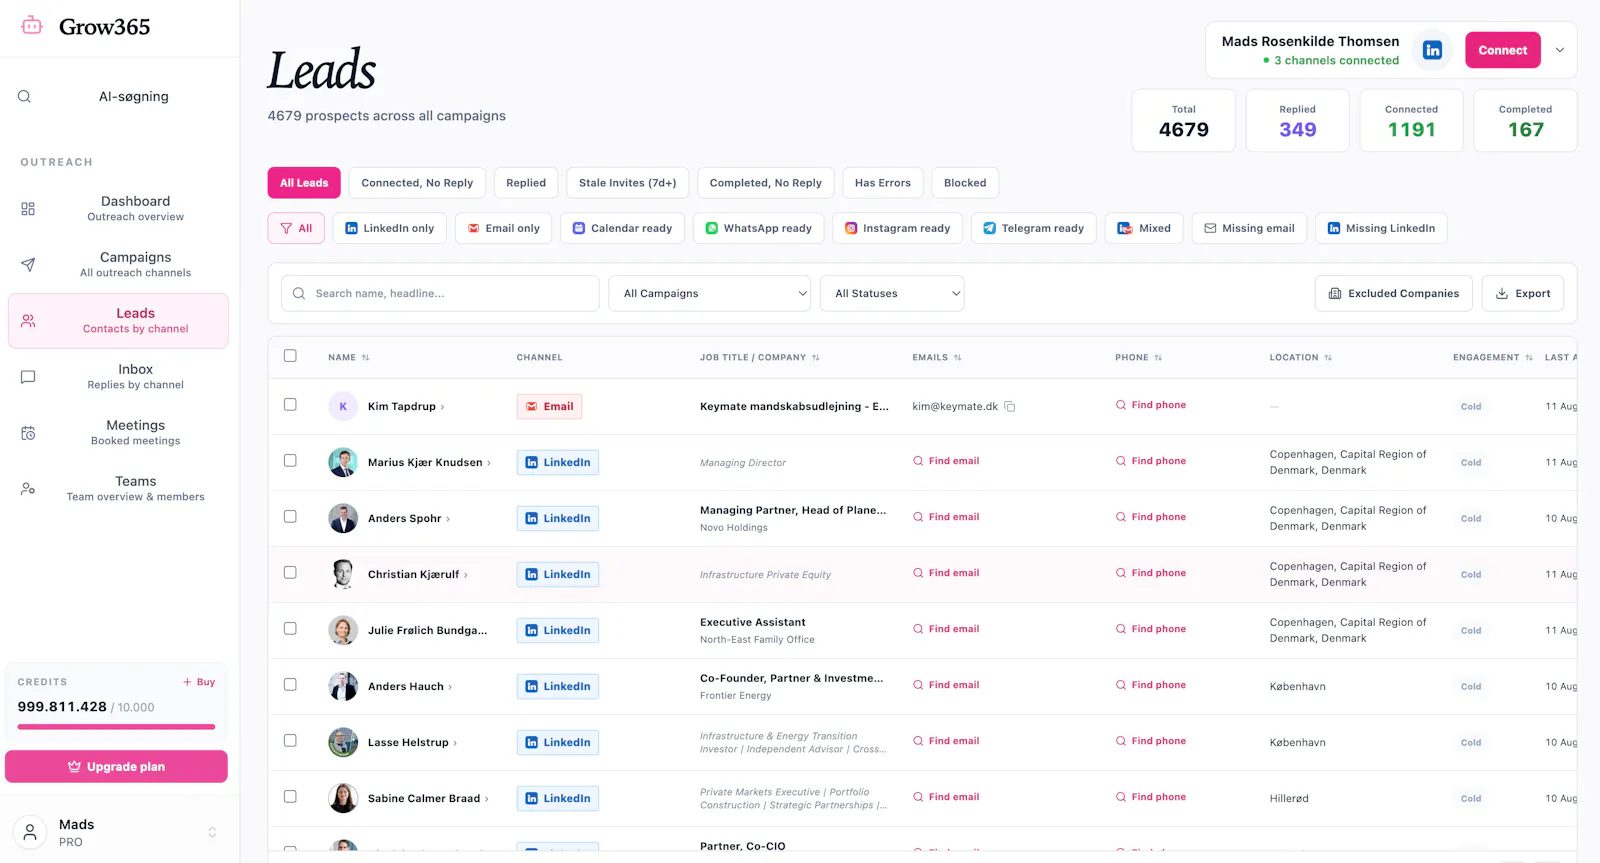Viewport: 1600px width, 863px height.
Task: Click Sabine Calmer Braad's profile photo
Action: pyautogui.click(x=343, y=798)
